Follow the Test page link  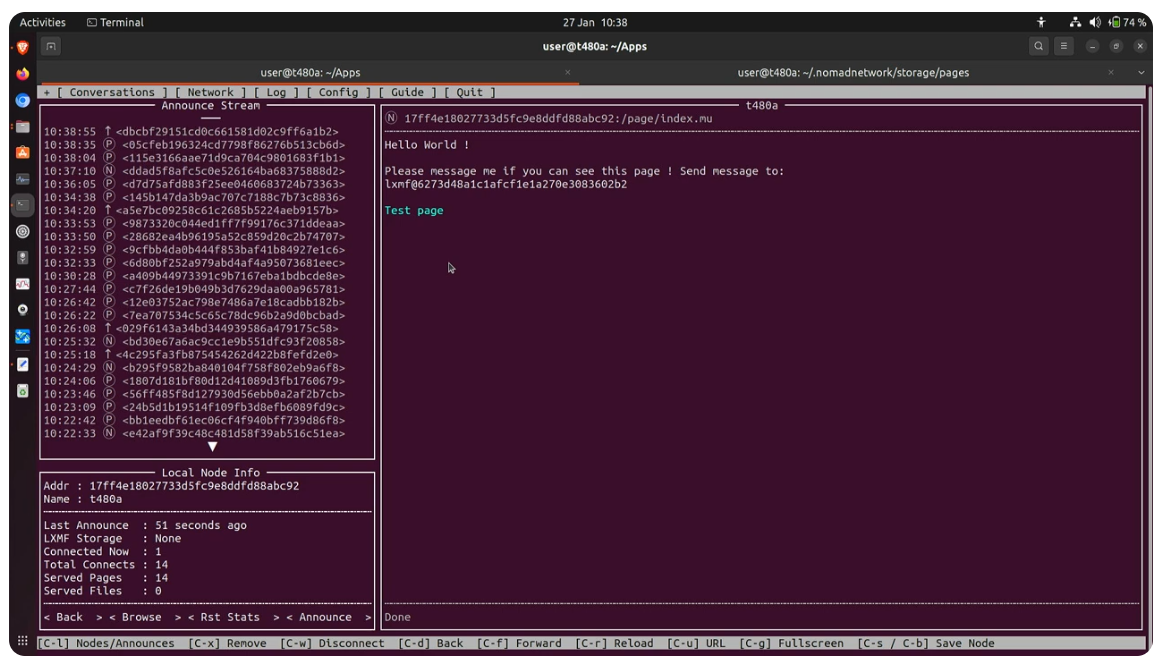point(414,210)
